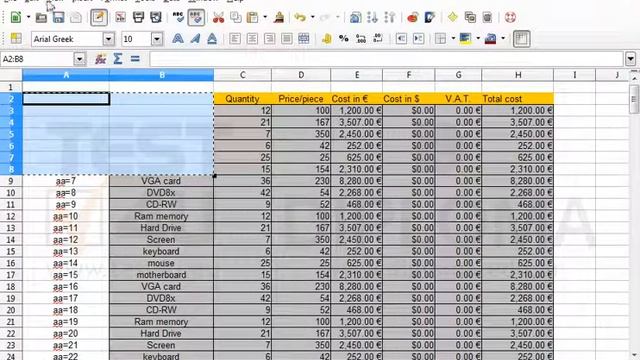Open page preview

coord(156,18)
